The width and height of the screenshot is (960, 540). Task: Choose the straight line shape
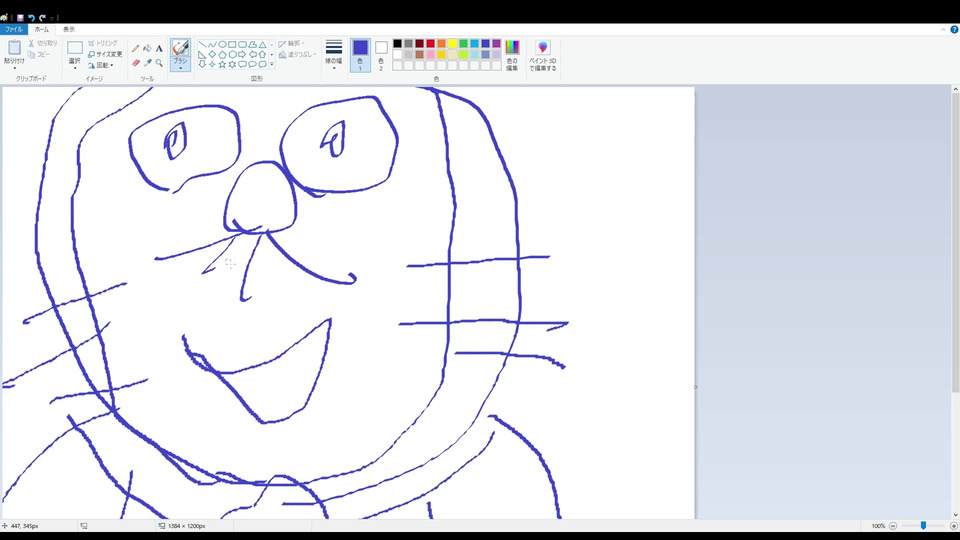[203, 45]
